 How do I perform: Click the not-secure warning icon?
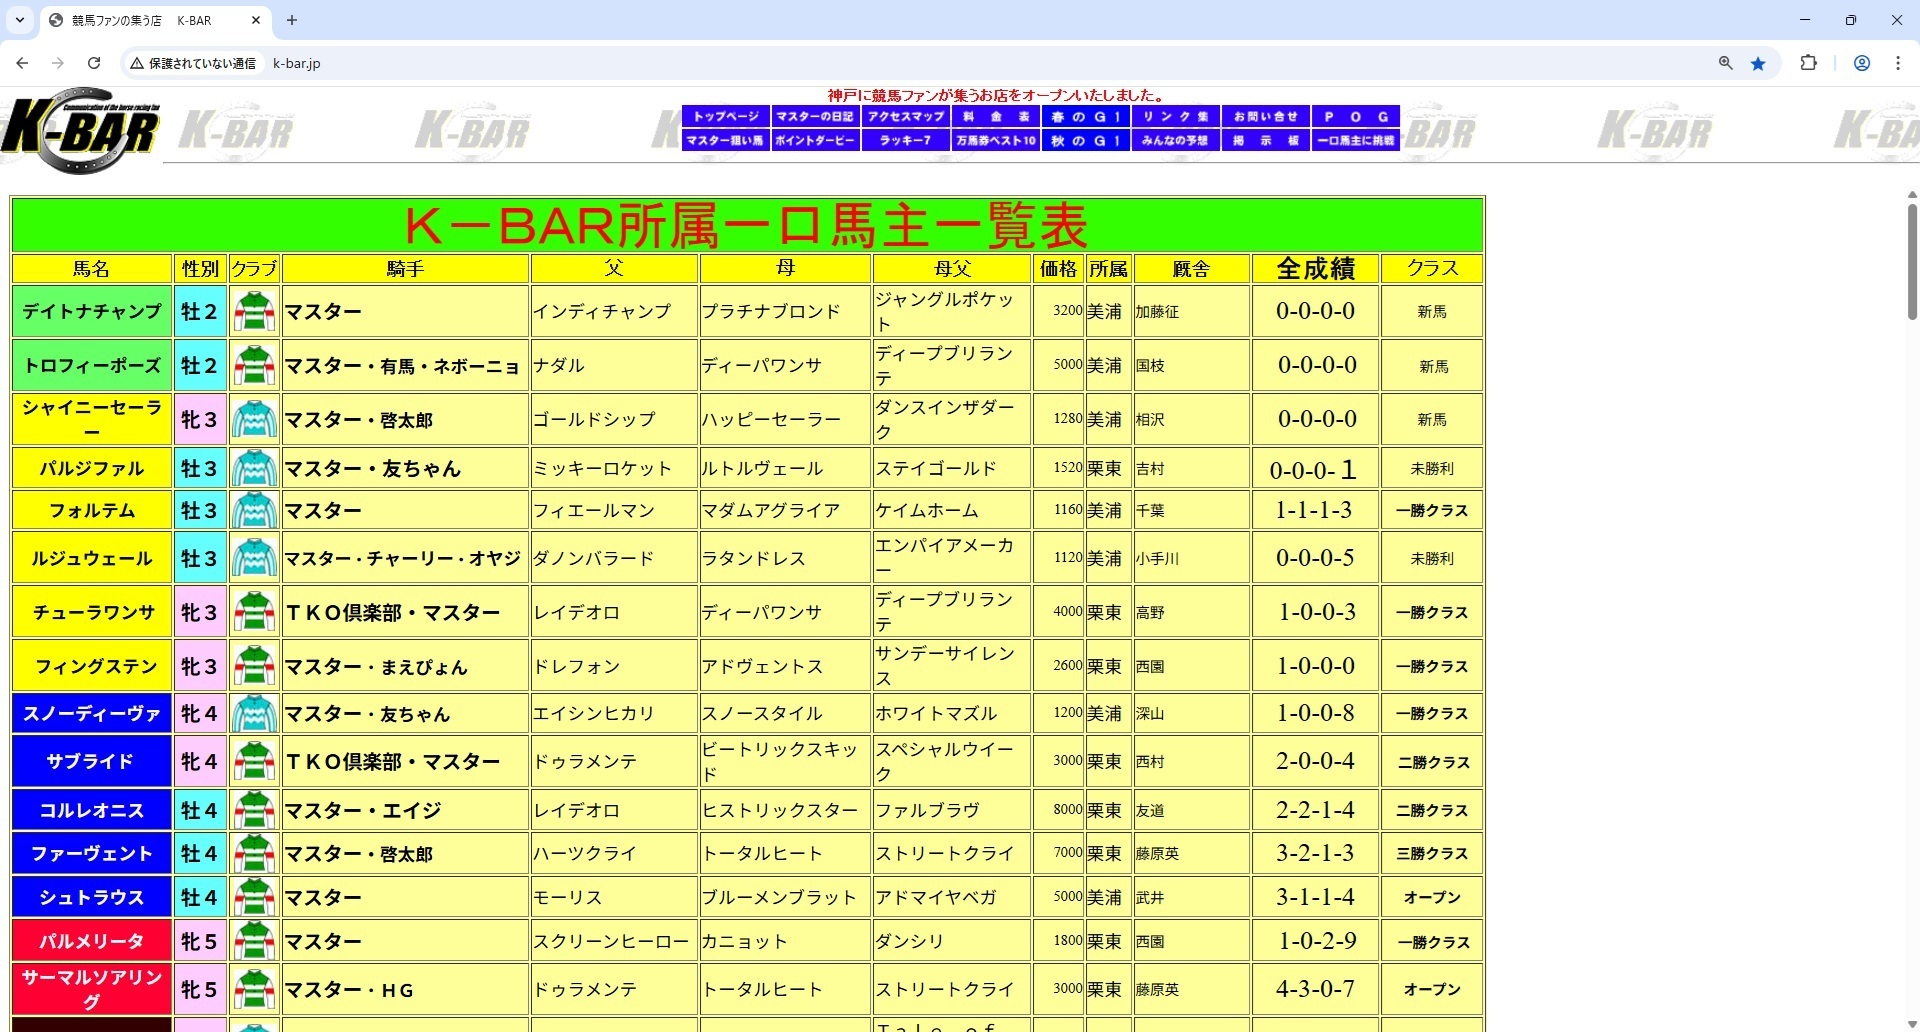[138, 63]
